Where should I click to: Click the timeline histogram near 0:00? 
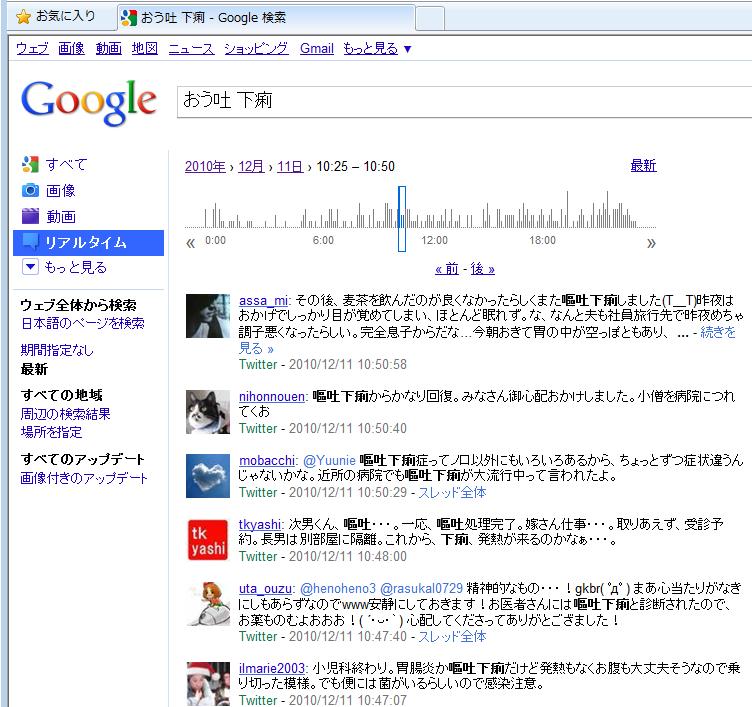click(x=215, y=217)
